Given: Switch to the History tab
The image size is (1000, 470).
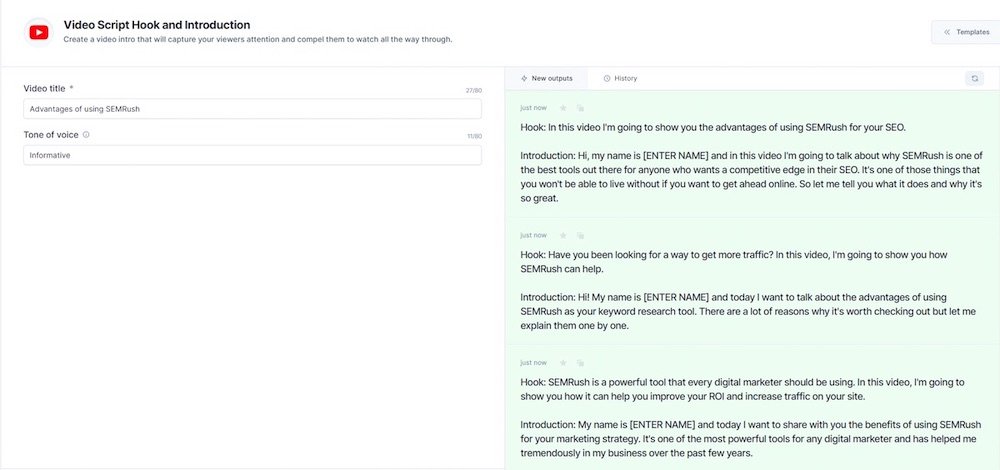Looking at the screenshot, I should coord(620,78).
